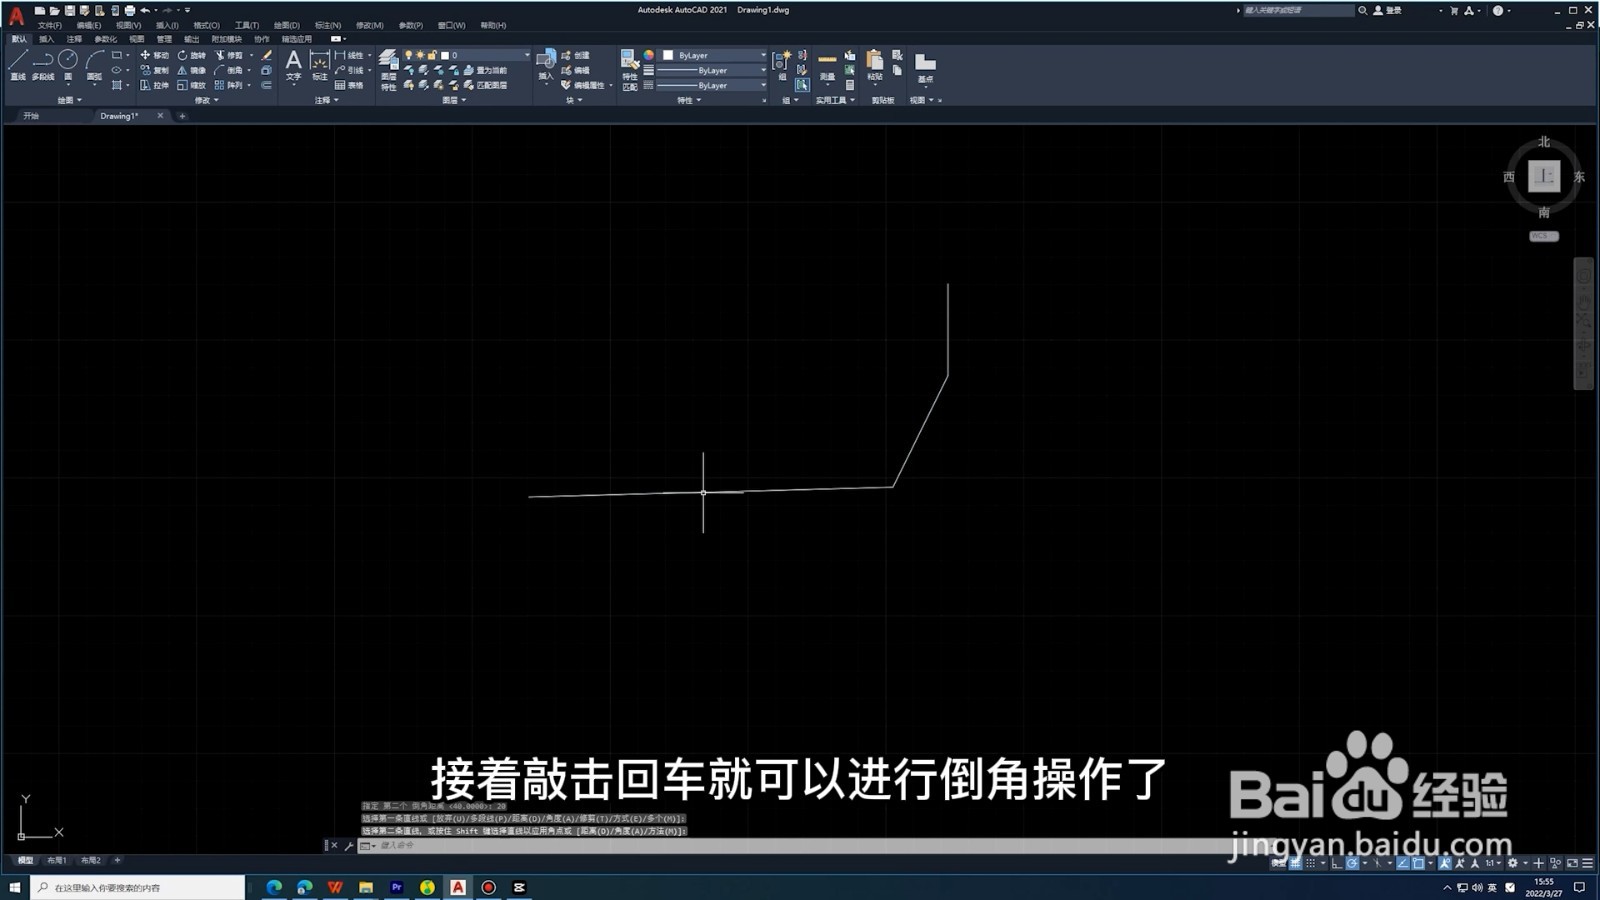Toggle grid display in the status bar
Viewport: 1600px width, 900px height.
click(x=1296, y=863)
